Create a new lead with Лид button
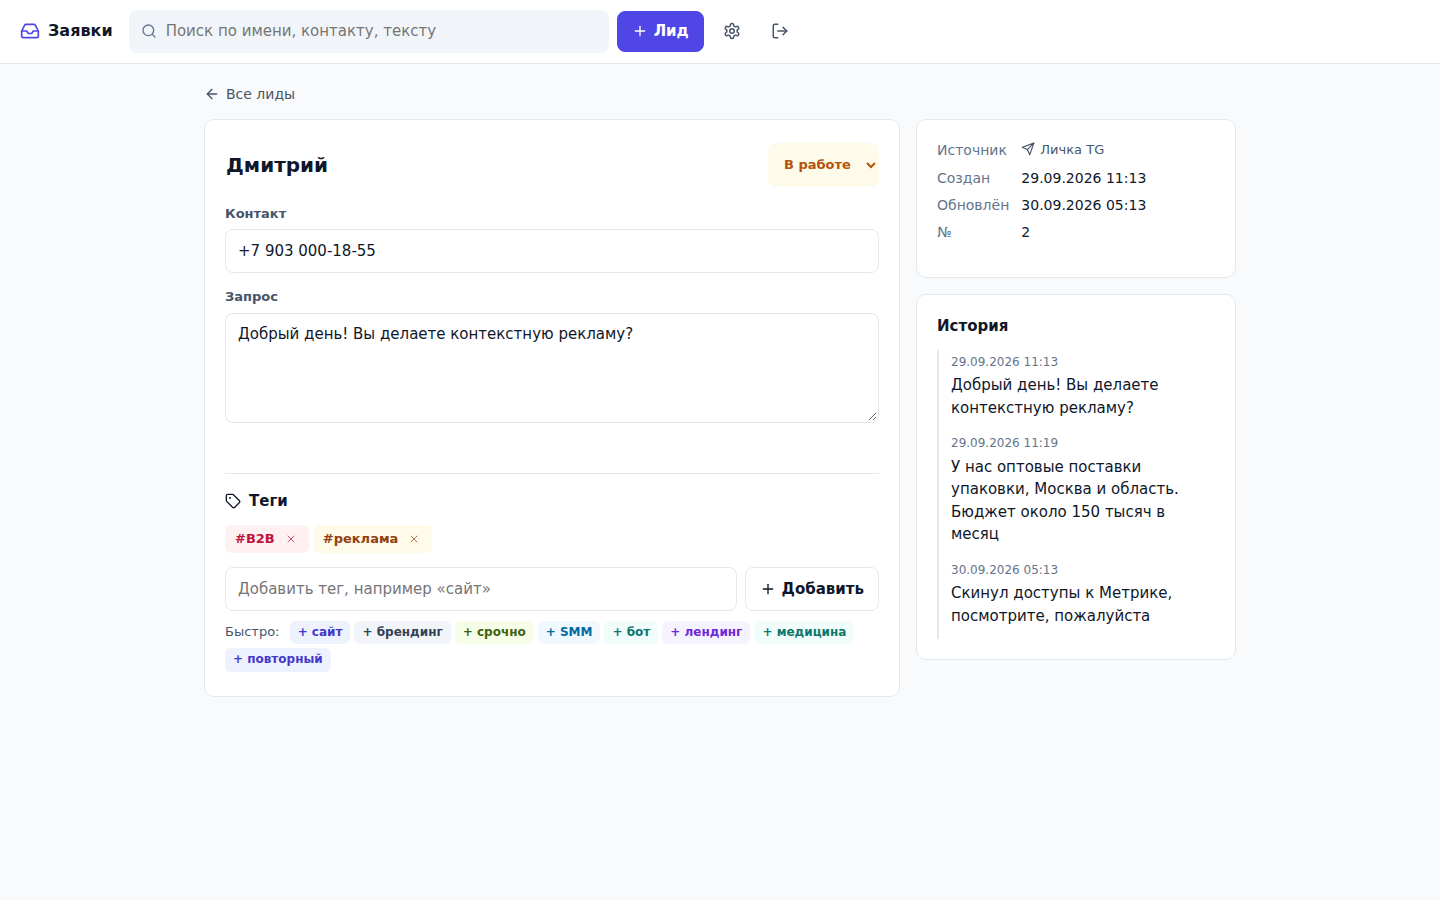Viewport: 1440px width, 900px height. click(660, 31)
